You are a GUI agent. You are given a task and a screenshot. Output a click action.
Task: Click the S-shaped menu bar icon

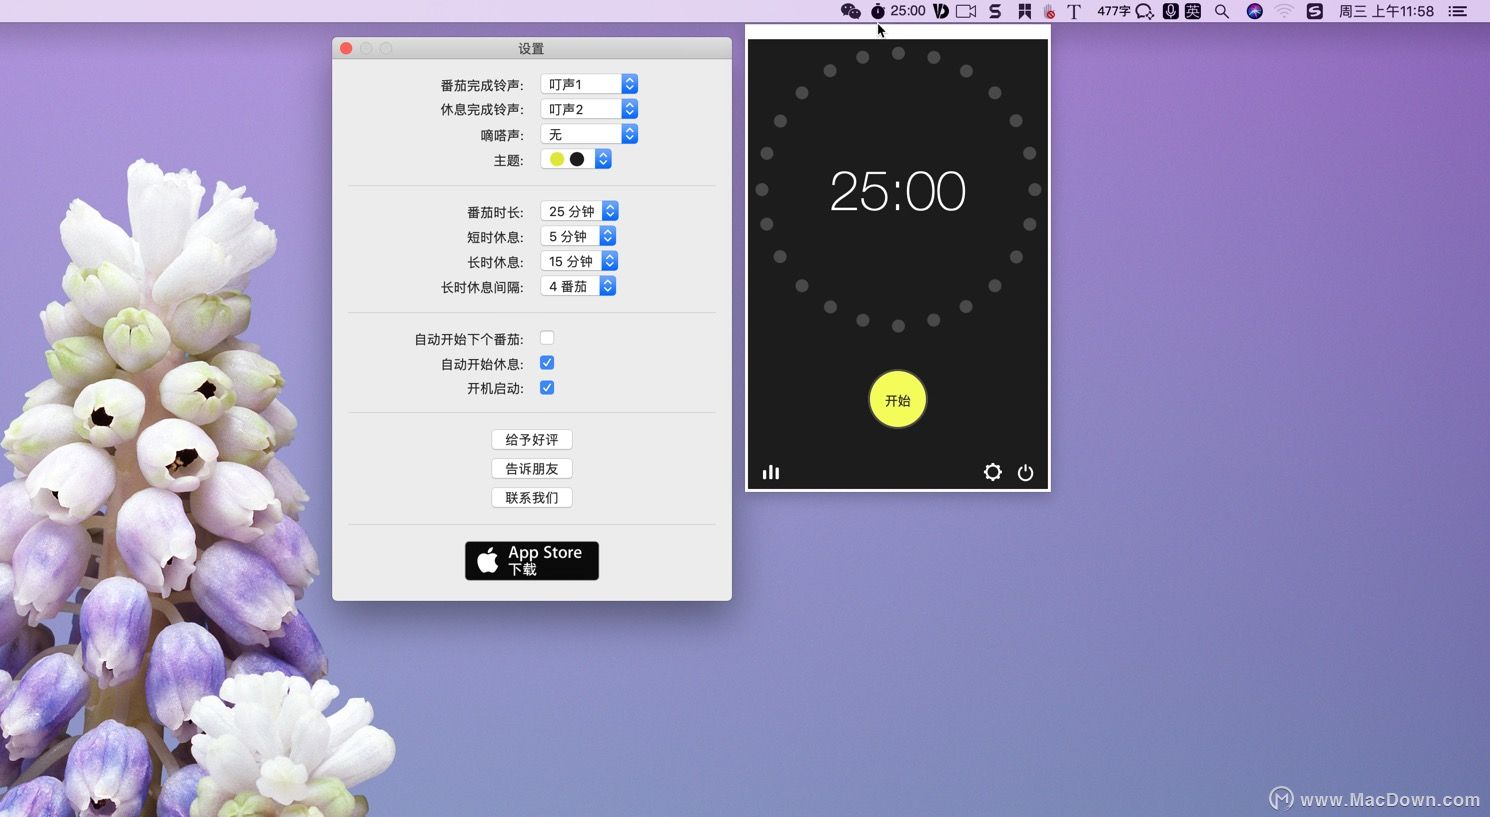995,11
